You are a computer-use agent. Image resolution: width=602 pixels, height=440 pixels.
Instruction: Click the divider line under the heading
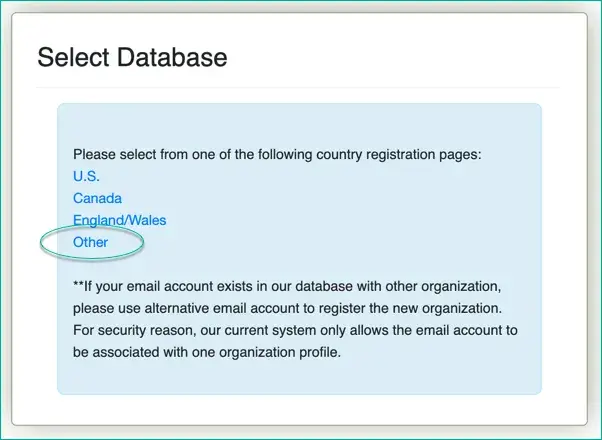(300, 87)
